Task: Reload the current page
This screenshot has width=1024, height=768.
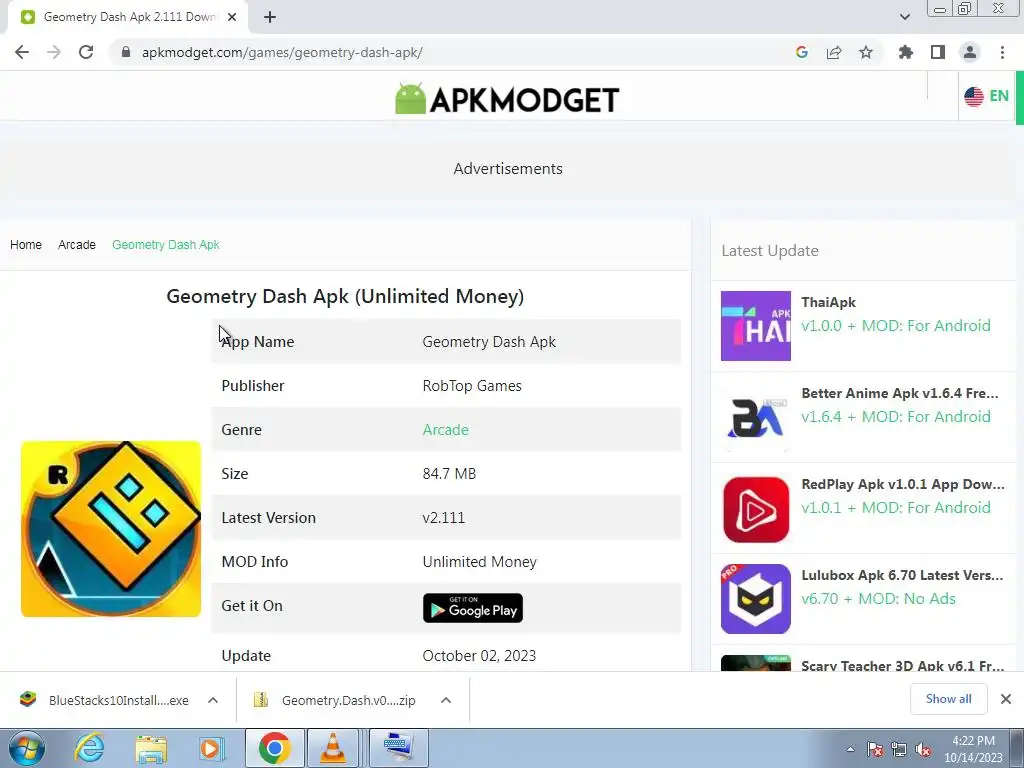Action: click(x=86, y=52)
